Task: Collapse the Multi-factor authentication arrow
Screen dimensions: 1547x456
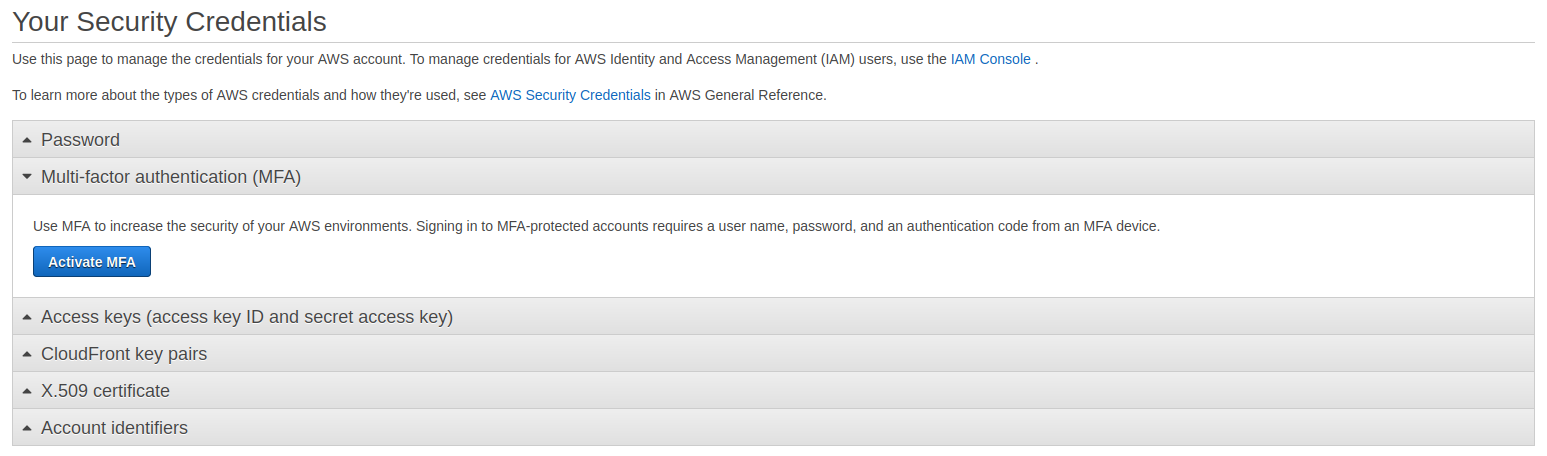Action: pos(27,177)
